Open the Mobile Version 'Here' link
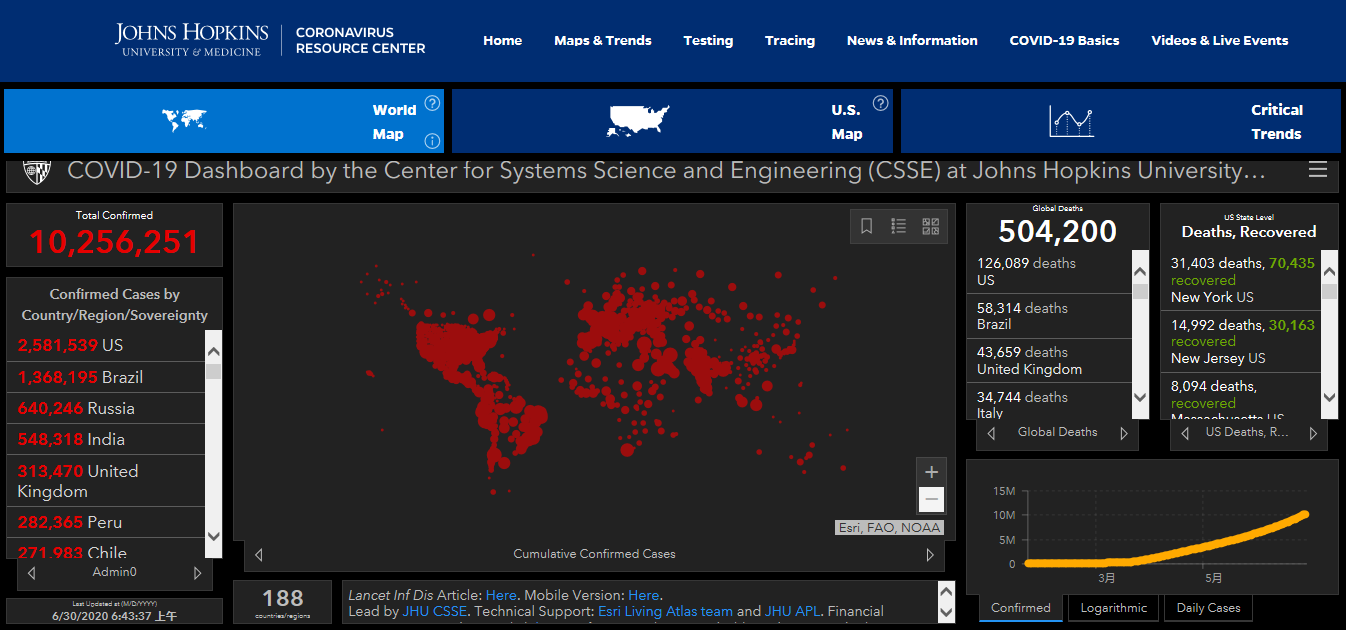Image resolution: width=1346 pixels, height=630 pixels. 644,596
